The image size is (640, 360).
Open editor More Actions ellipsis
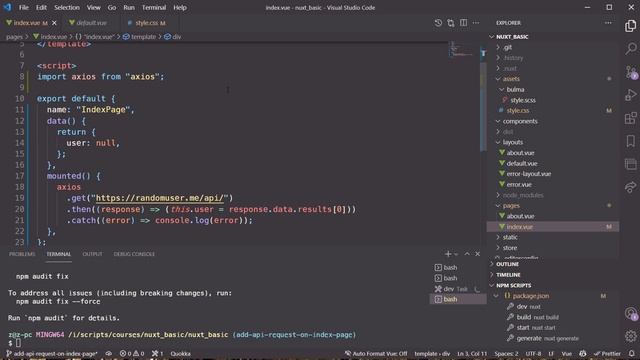click(476, 23)
